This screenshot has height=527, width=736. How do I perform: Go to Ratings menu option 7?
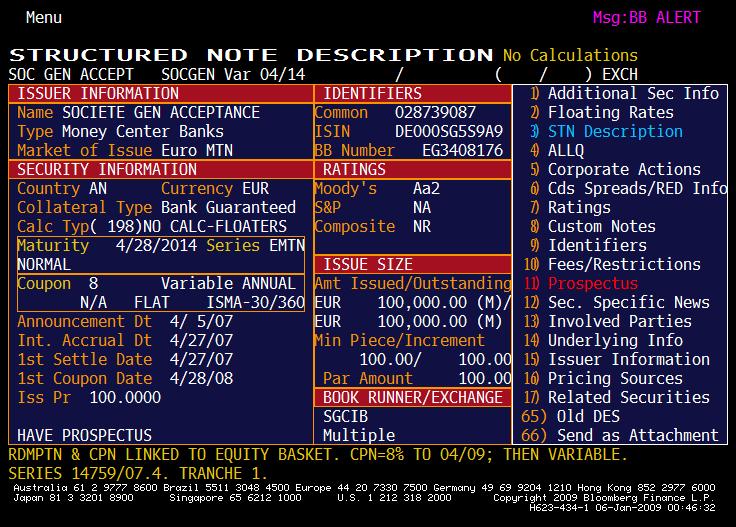coord(571,207)
